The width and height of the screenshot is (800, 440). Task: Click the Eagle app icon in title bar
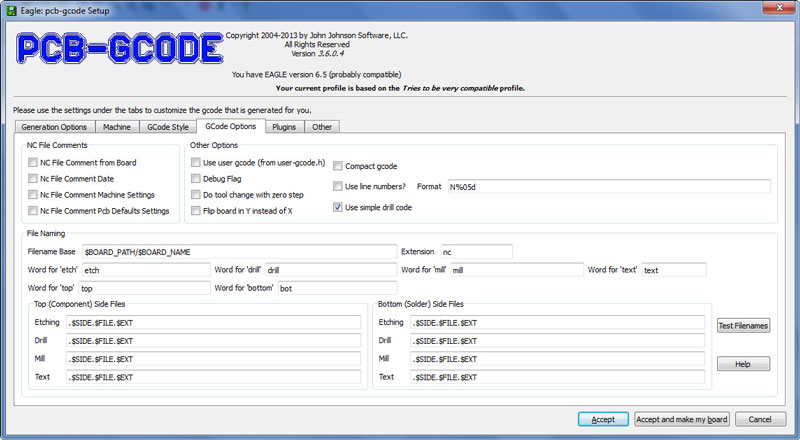pyautogui.click(x=11, y=10)
